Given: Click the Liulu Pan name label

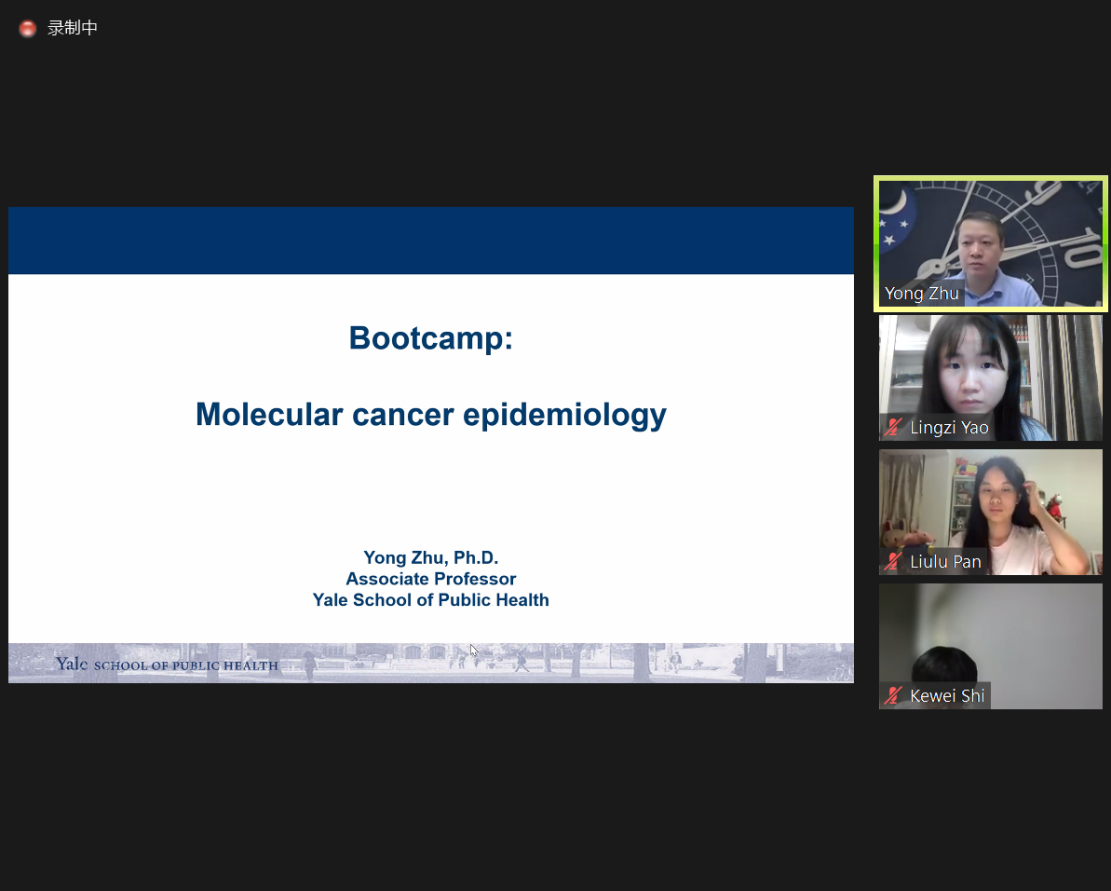Looking at the screenshot, I should click(945, 562).
